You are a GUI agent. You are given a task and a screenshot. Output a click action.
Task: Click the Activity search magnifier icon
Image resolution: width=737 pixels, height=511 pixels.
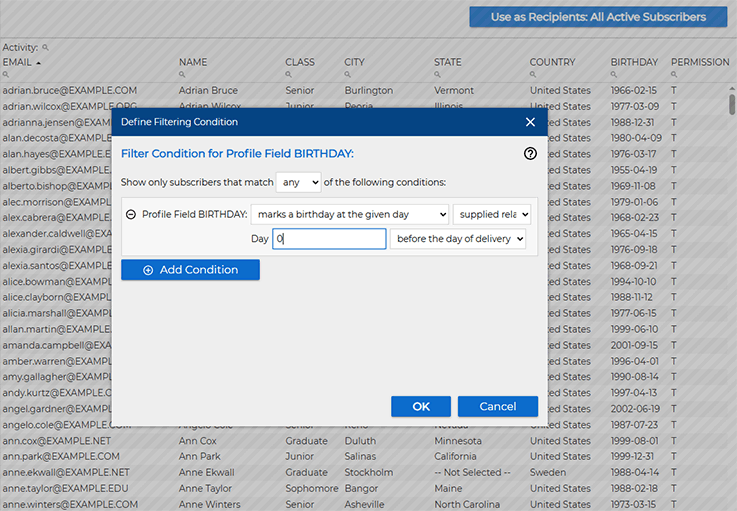coord(45,48)
